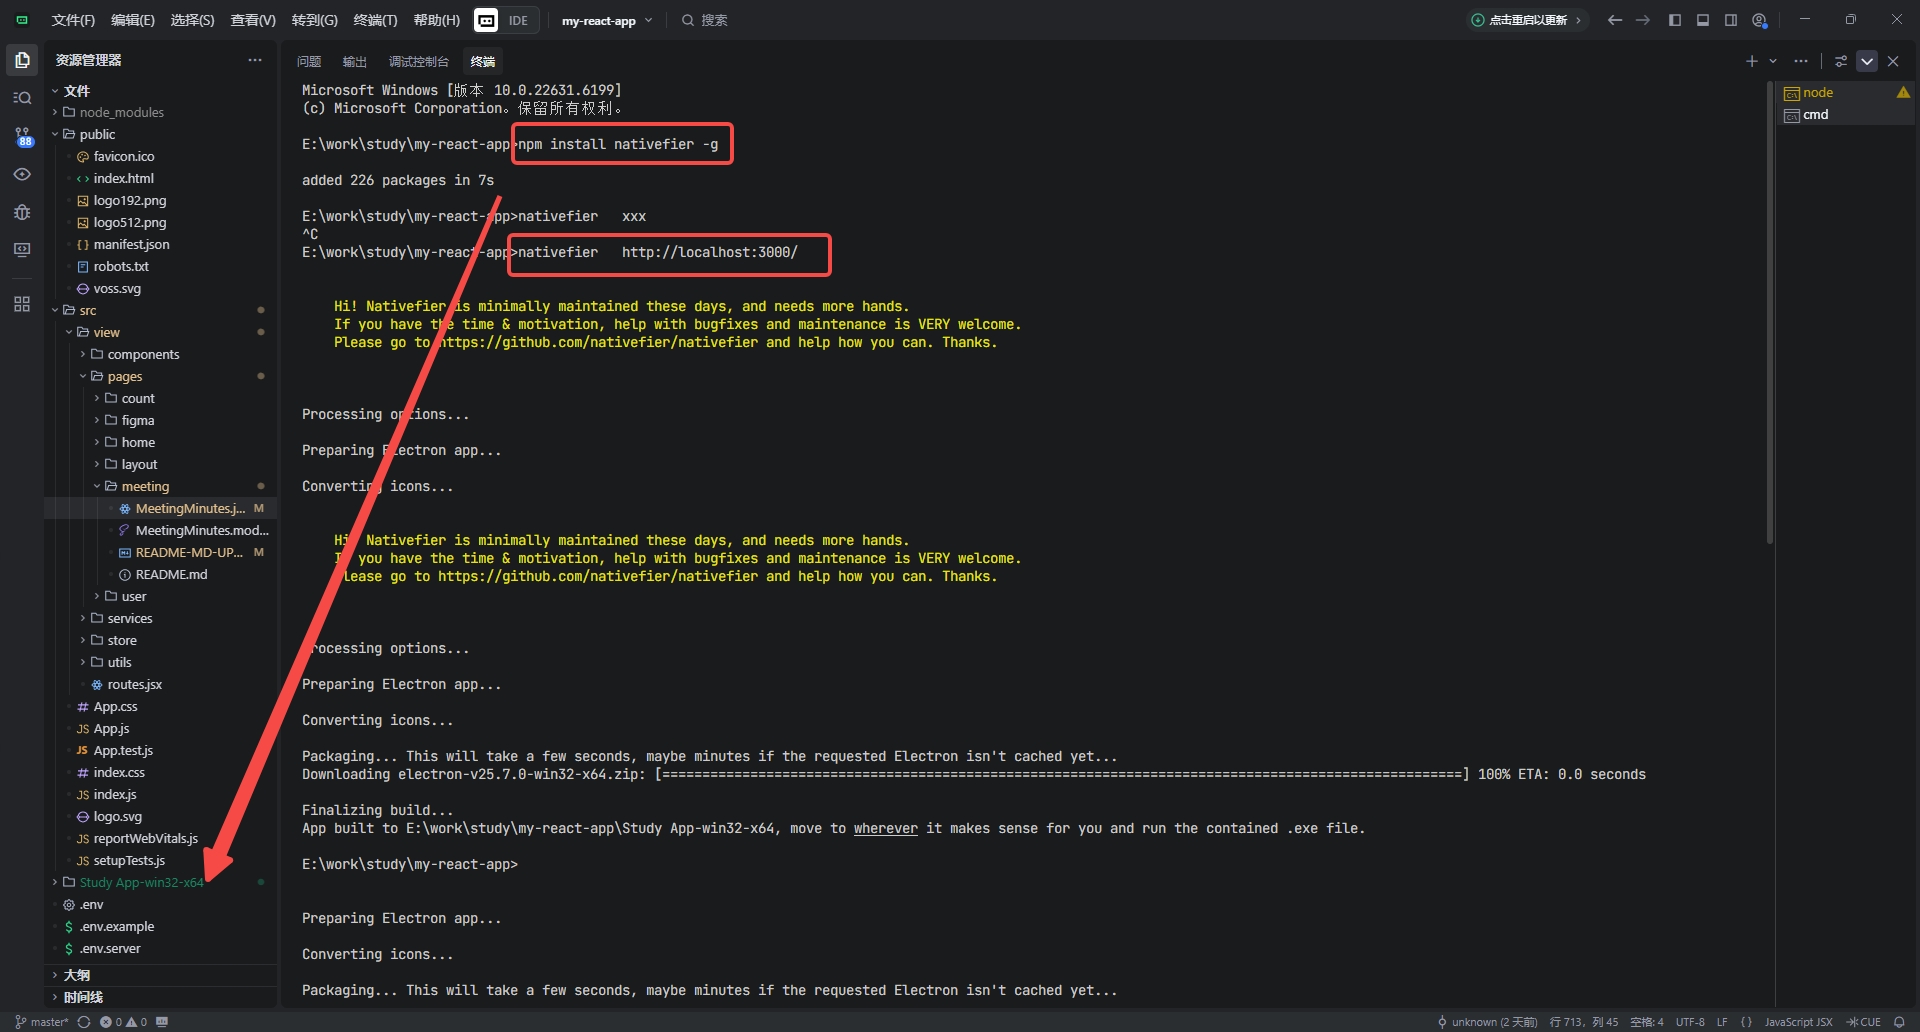
Task: Toggle the maximized panel size chevron
Action: pos(1866,61)
